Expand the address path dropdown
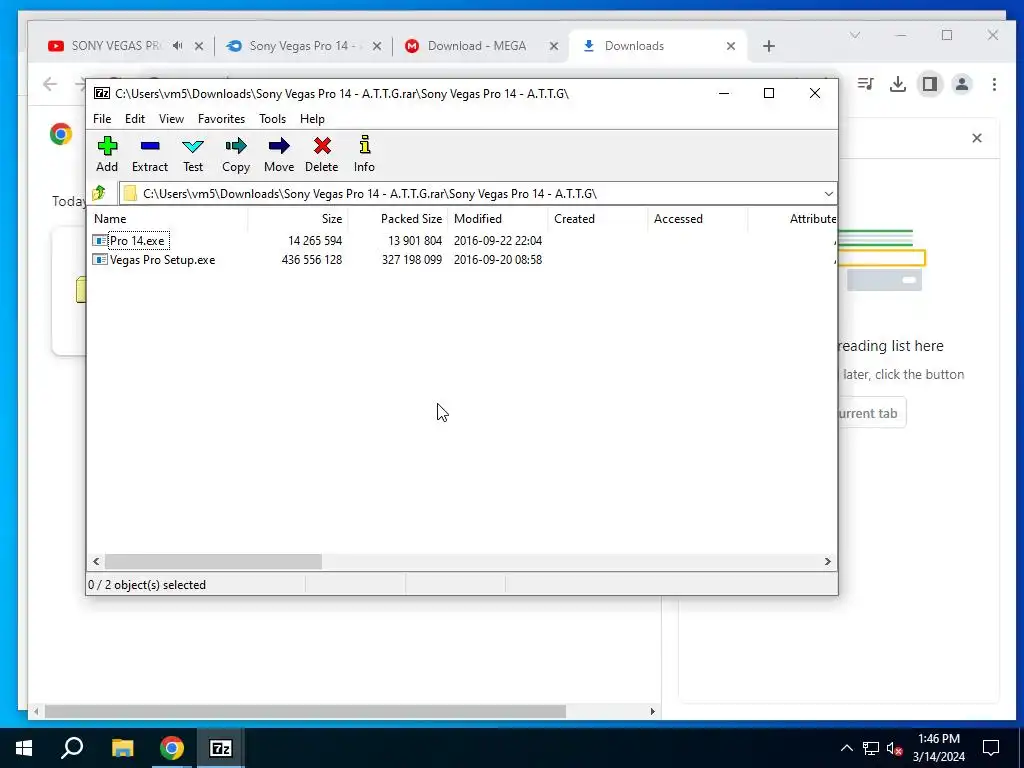The height and width of the screenshot is (768, 1024). pos(828,194)
